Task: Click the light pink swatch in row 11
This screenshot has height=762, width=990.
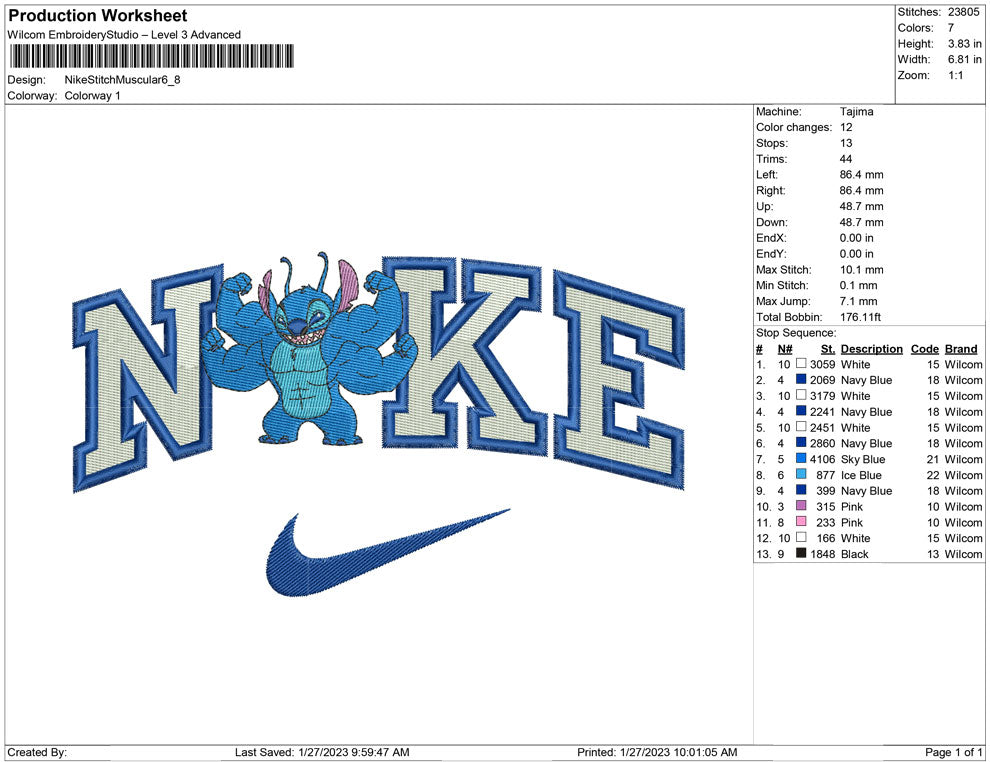Action: (801, 521)
